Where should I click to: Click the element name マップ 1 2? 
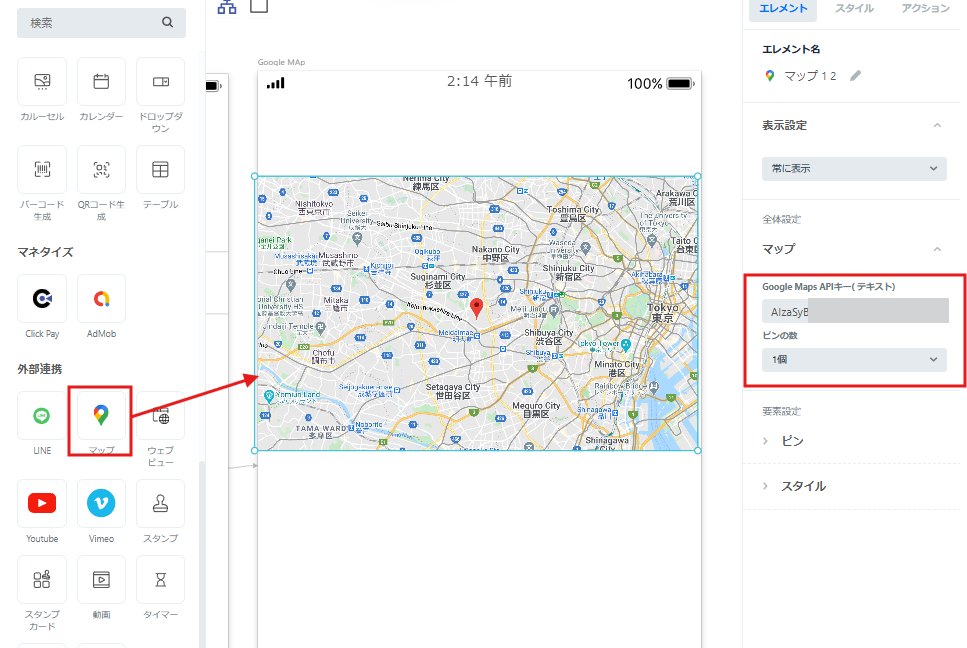click(x=810, y=76)
